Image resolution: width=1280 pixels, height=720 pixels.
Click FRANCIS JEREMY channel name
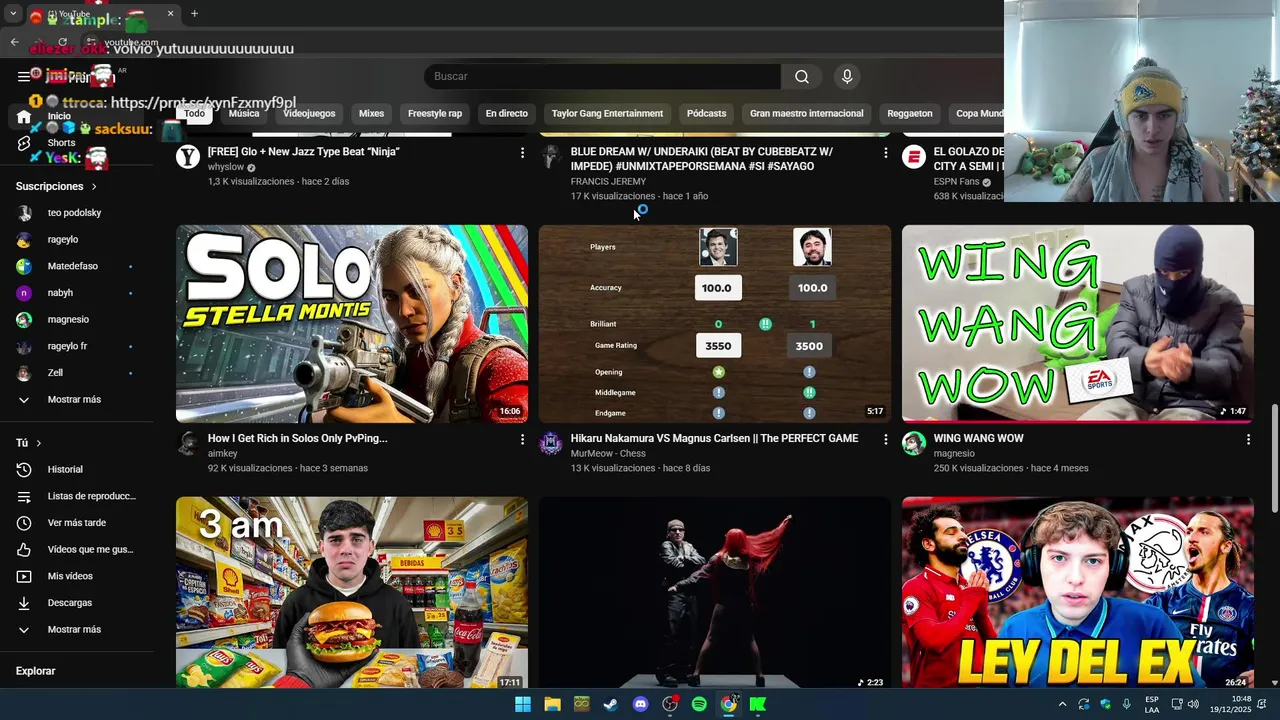click(608, 182)
